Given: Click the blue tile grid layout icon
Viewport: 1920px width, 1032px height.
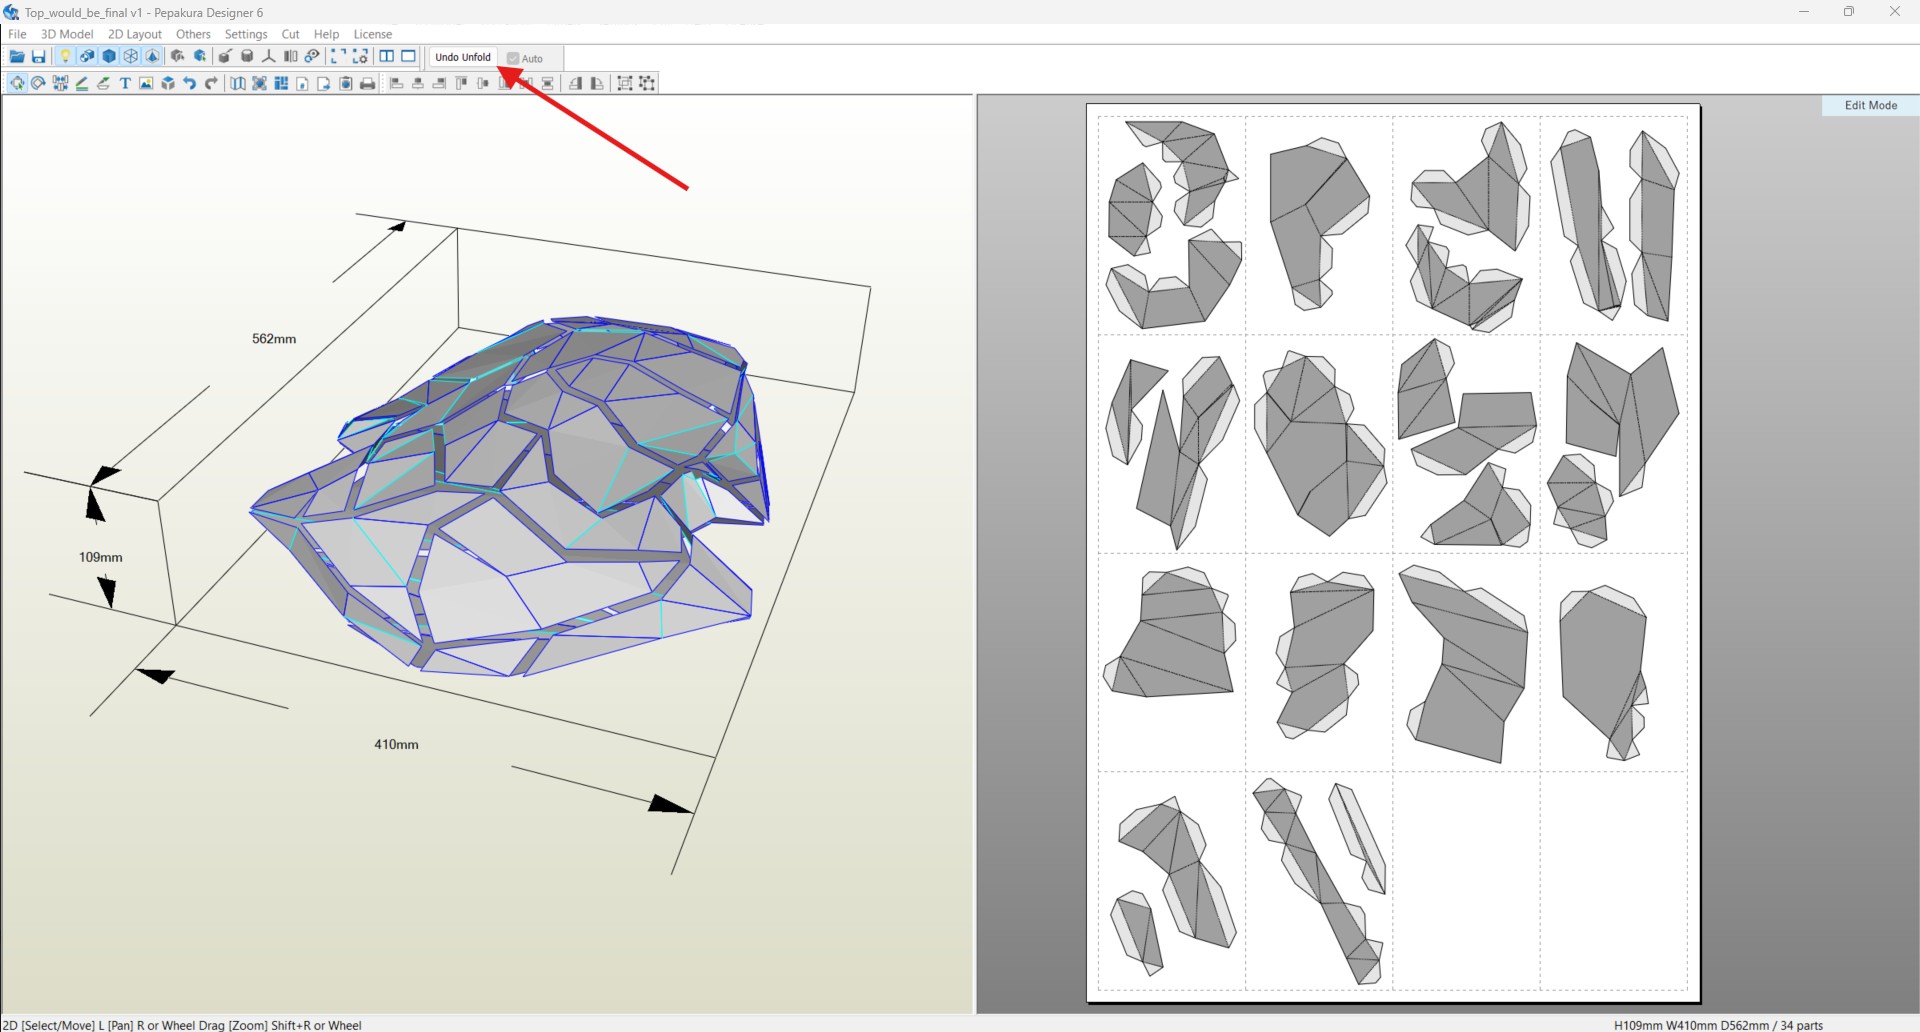Looking at the screenshot, I should [x=281, y=83].
